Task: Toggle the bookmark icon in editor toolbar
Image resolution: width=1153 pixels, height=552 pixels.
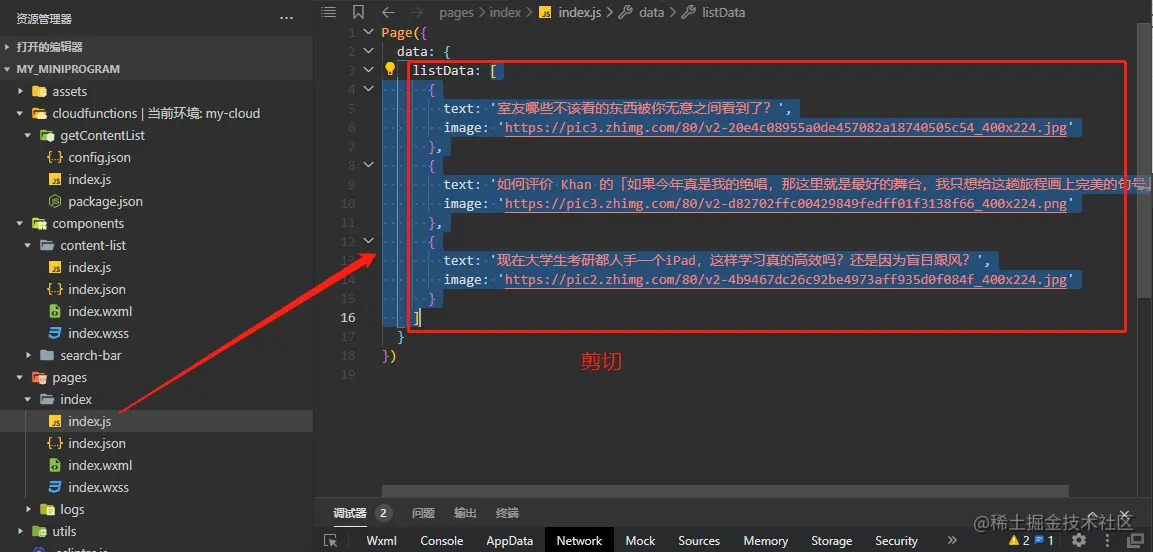Action: coord(358,12)
